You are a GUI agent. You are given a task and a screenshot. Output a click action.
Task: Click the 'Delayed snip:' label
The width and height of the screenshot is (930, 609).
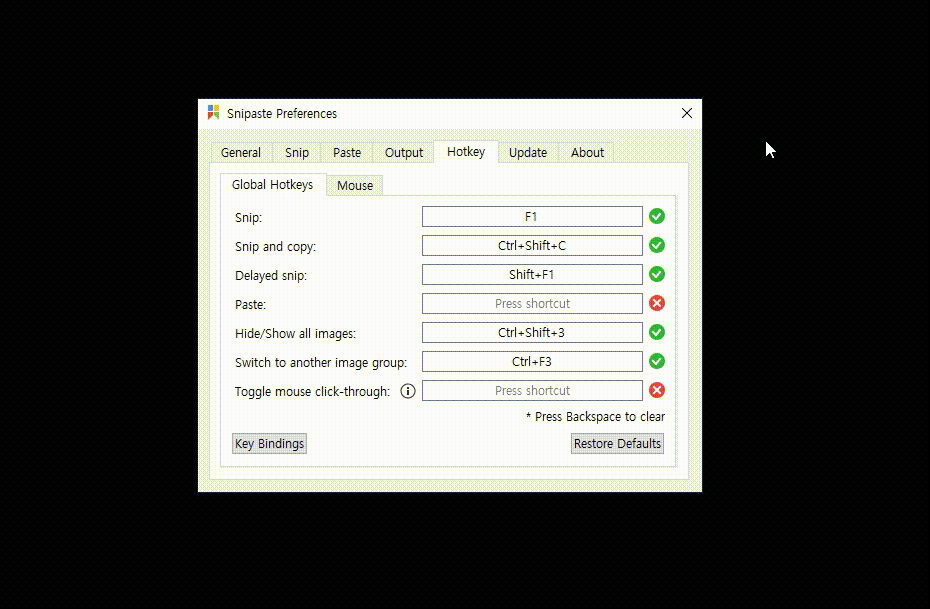point(271,276)
